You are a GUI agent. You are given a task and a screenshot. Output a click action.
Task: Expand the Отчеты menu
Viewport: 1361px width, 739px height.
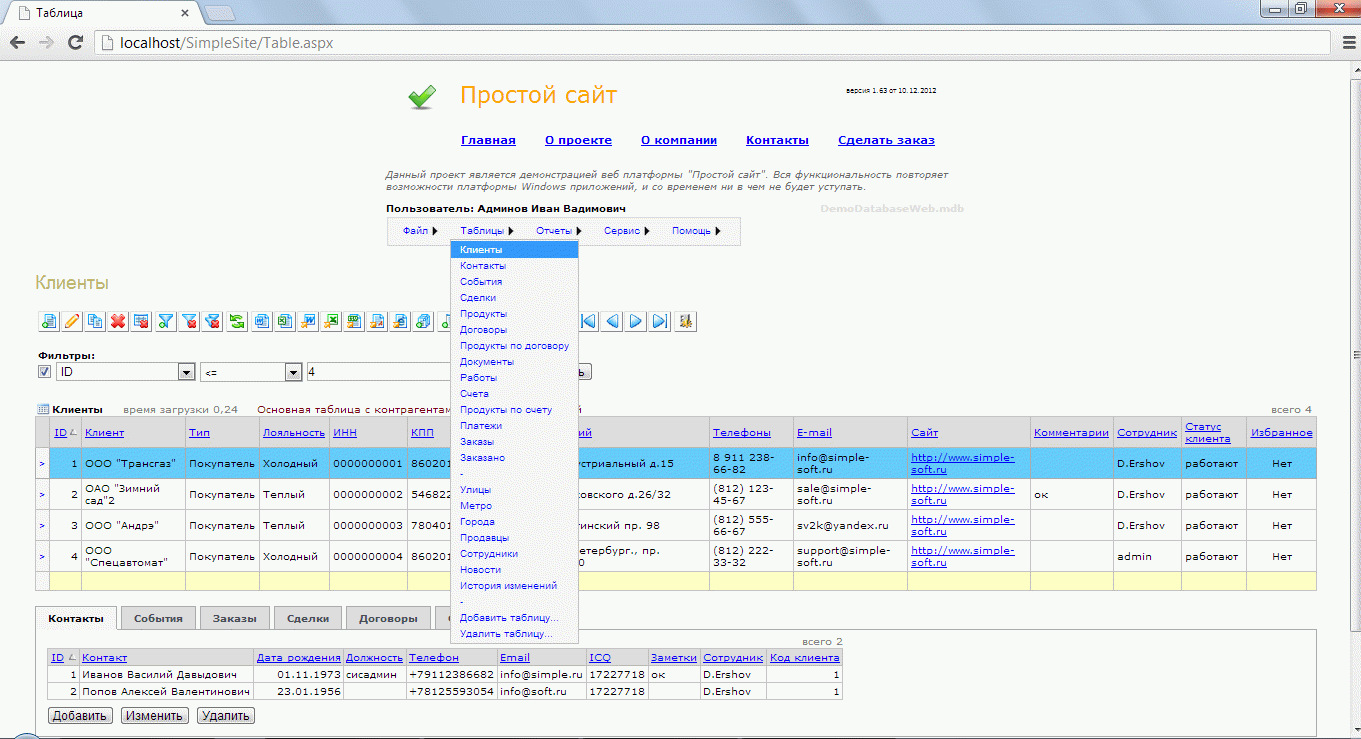(x=558, y=231)
